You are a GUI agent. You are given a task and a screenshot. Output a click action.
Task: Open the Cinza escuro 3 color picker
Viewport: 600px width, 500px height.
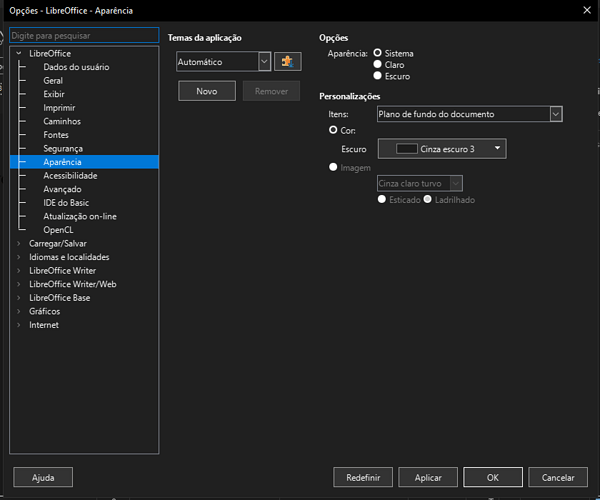442,149
